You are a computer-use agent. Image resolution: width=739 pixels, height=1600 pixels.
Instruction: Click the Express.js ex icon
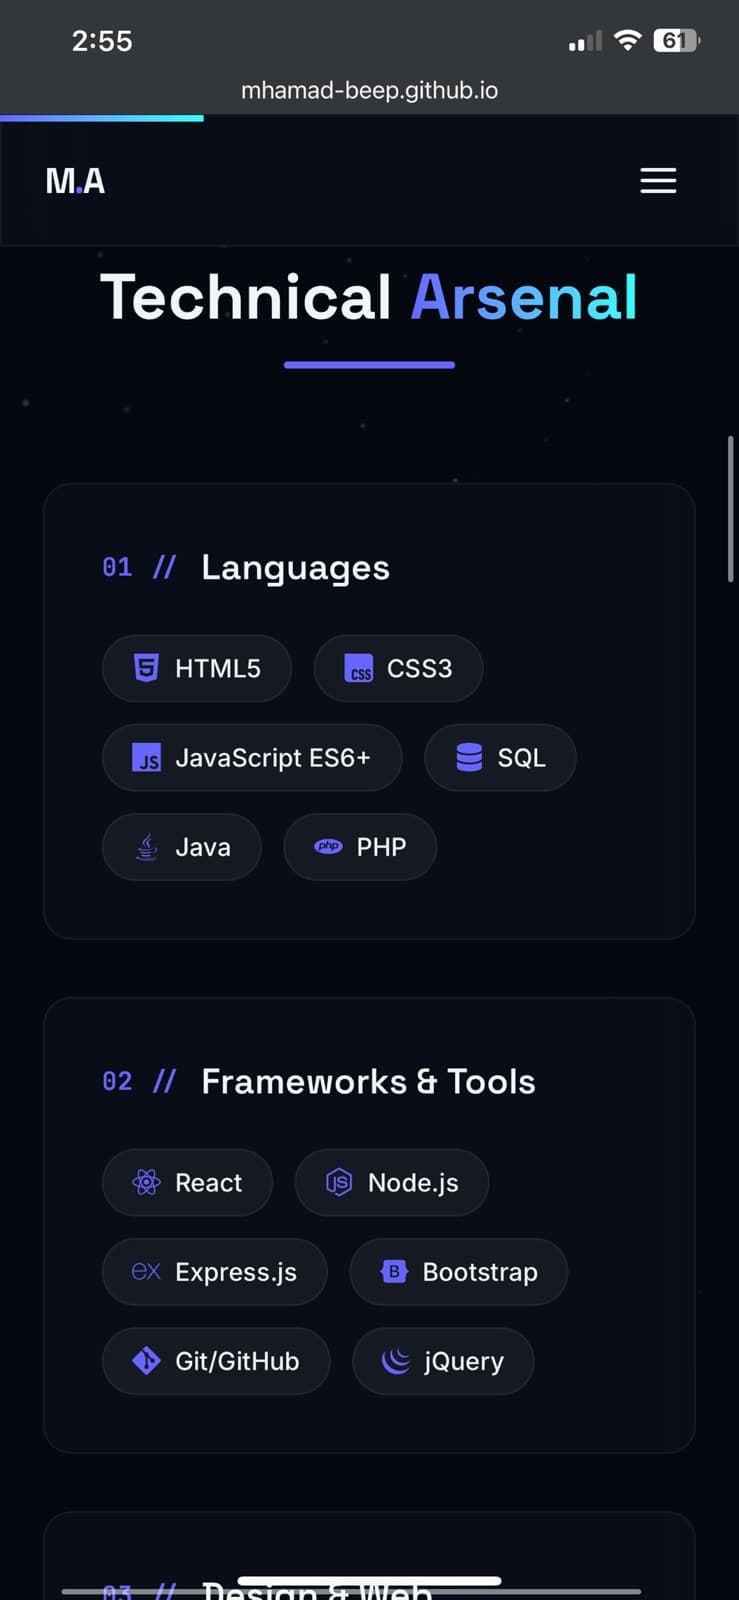[146, 1271]
